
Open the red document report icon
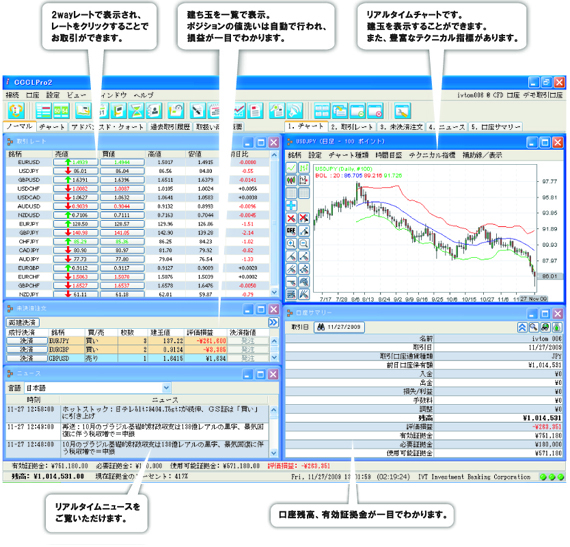[x=255, y=110]
